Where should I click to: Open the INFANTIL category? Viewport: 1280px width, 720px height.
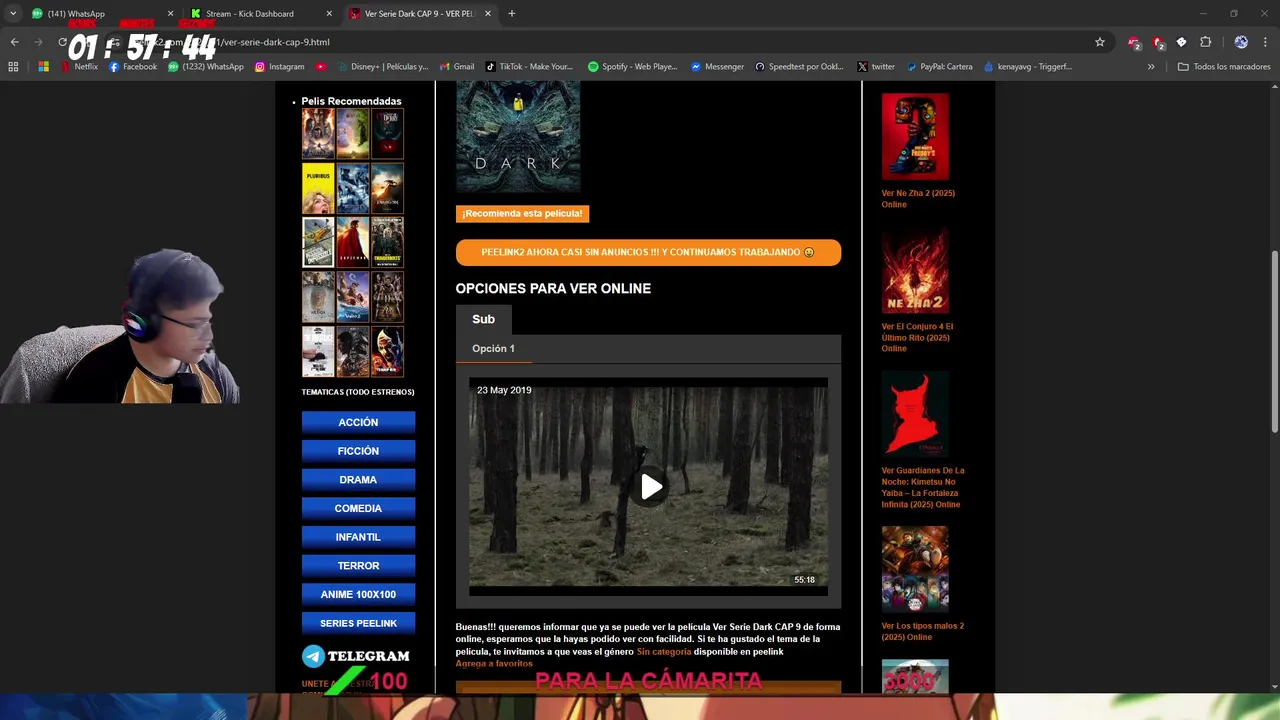(358, 537)
